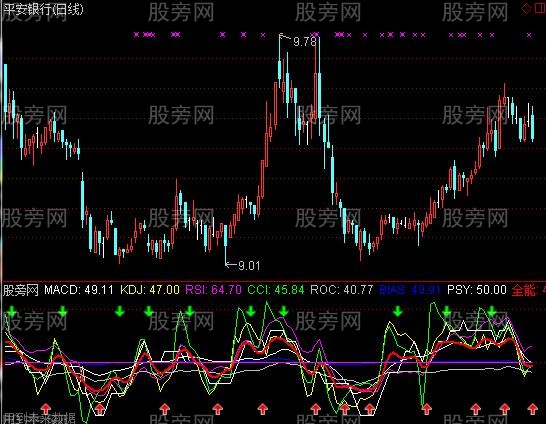Click the red split-window square icon

click(x=540, y=9)
